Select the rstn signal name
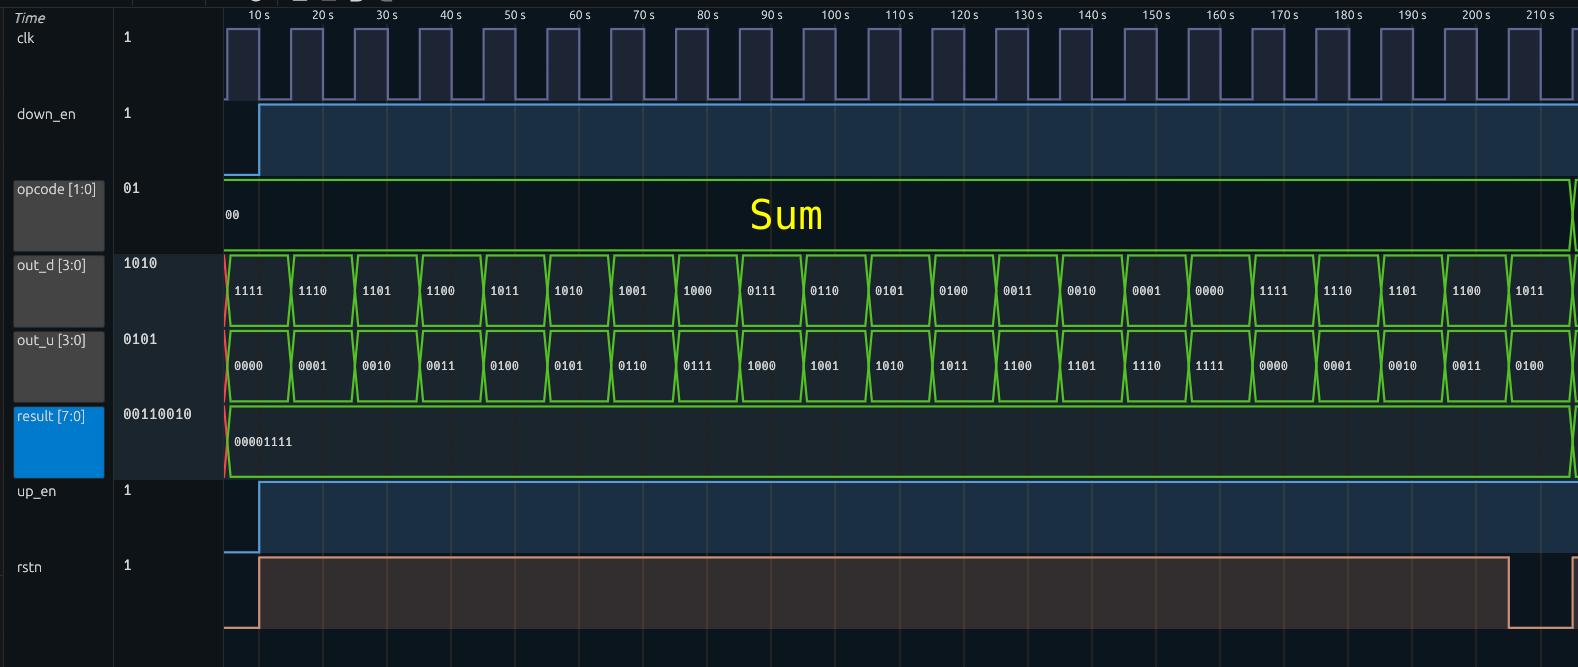The image size is (1578, 667). [29, 567]
